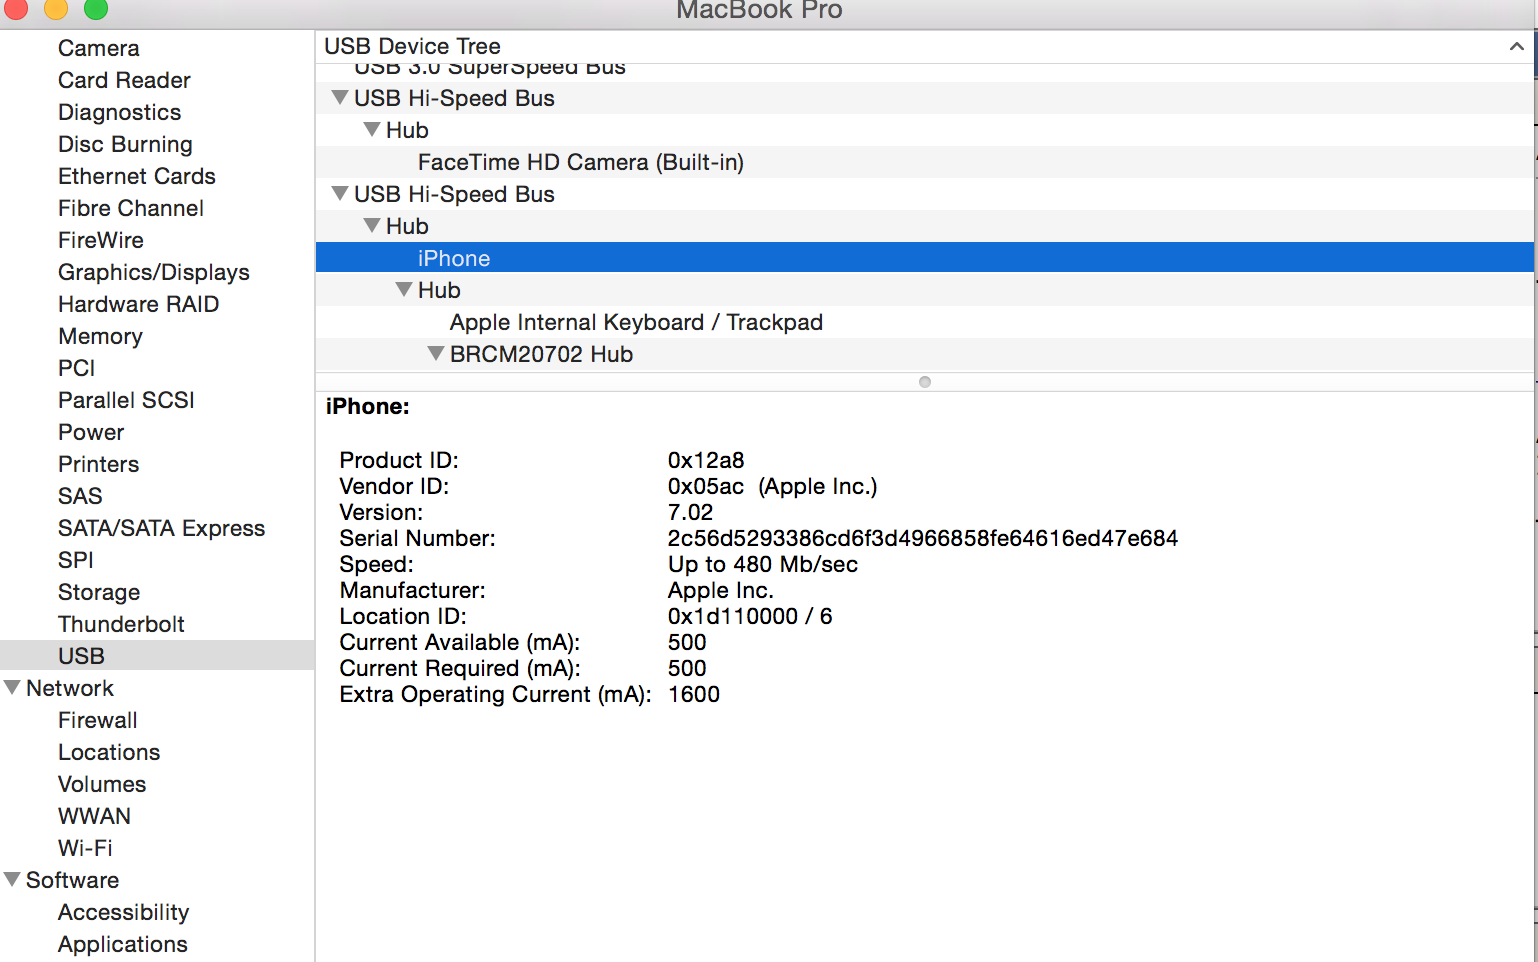Click the Speed value Up to 480 Mb/sec
The image size is (1538, 962).
[763, 564]
